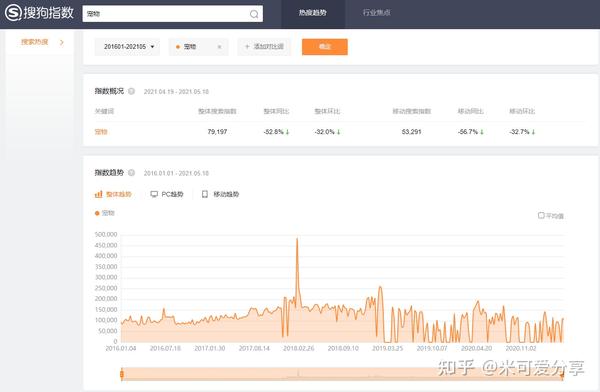Click the 500,000 y-axis label
600x392 pixels.
click(x=106, y=234)
